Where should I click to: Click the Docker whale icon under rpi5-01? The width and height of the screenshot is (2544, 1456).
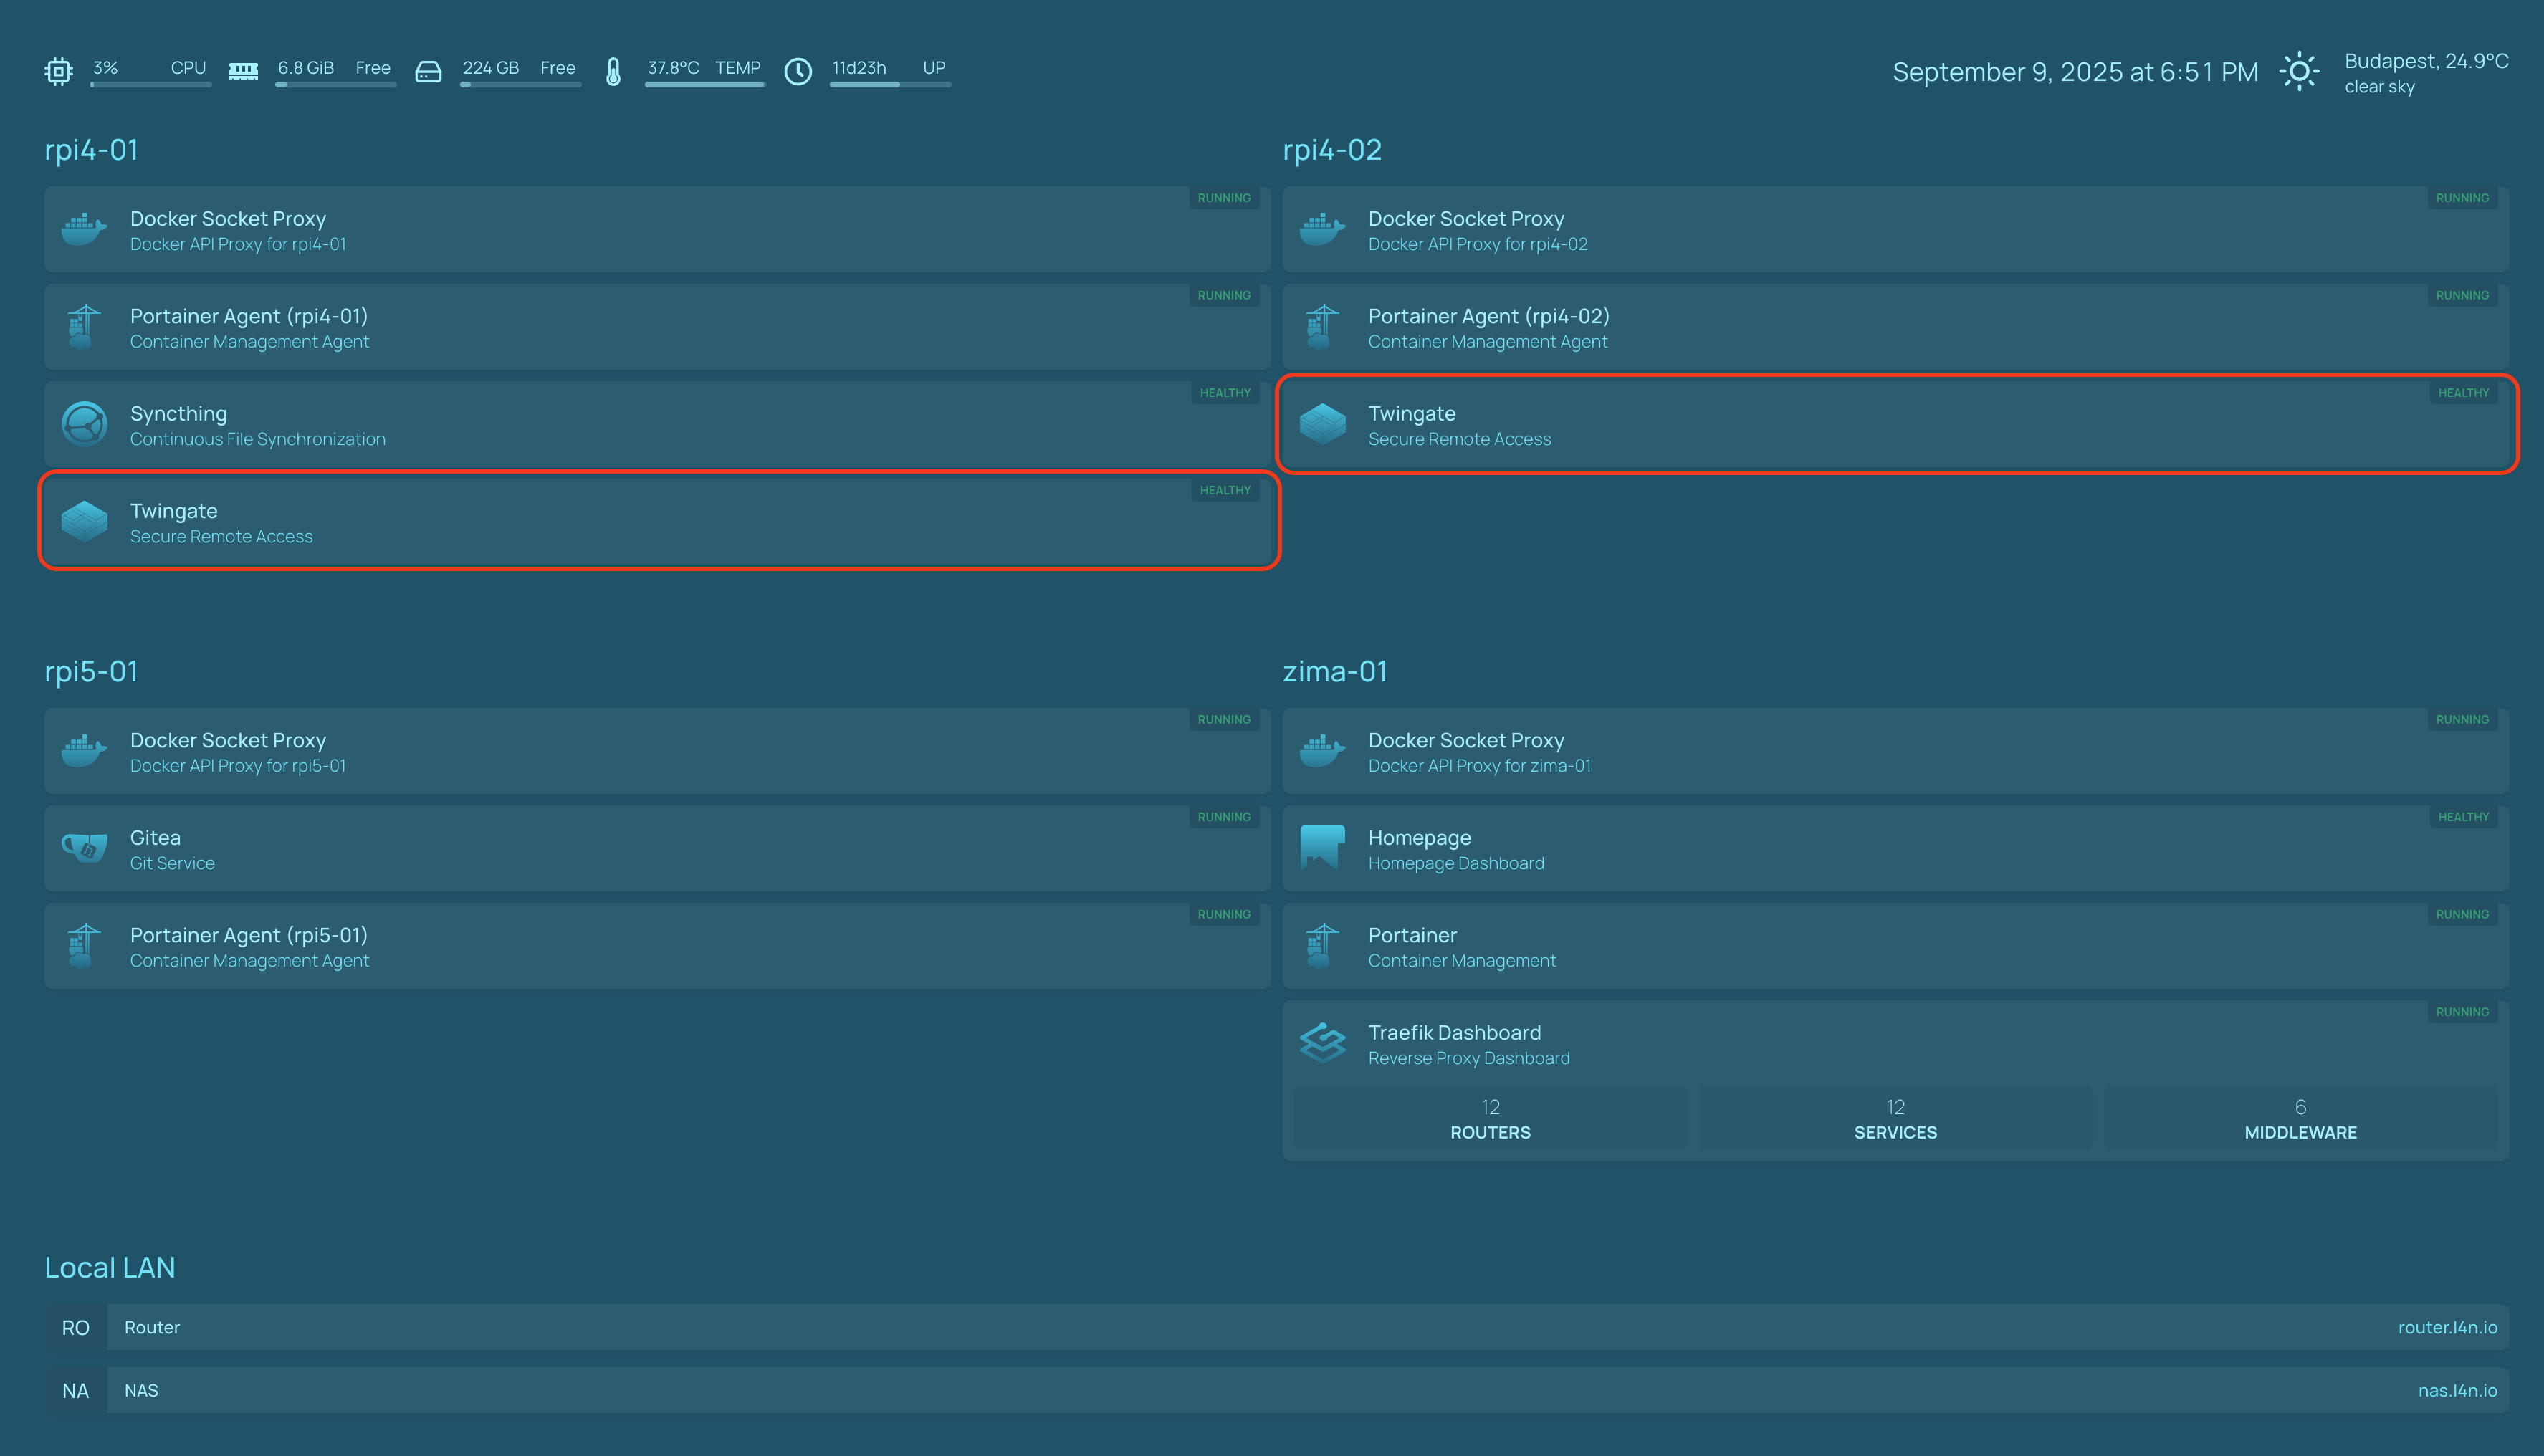click(84, 750)
